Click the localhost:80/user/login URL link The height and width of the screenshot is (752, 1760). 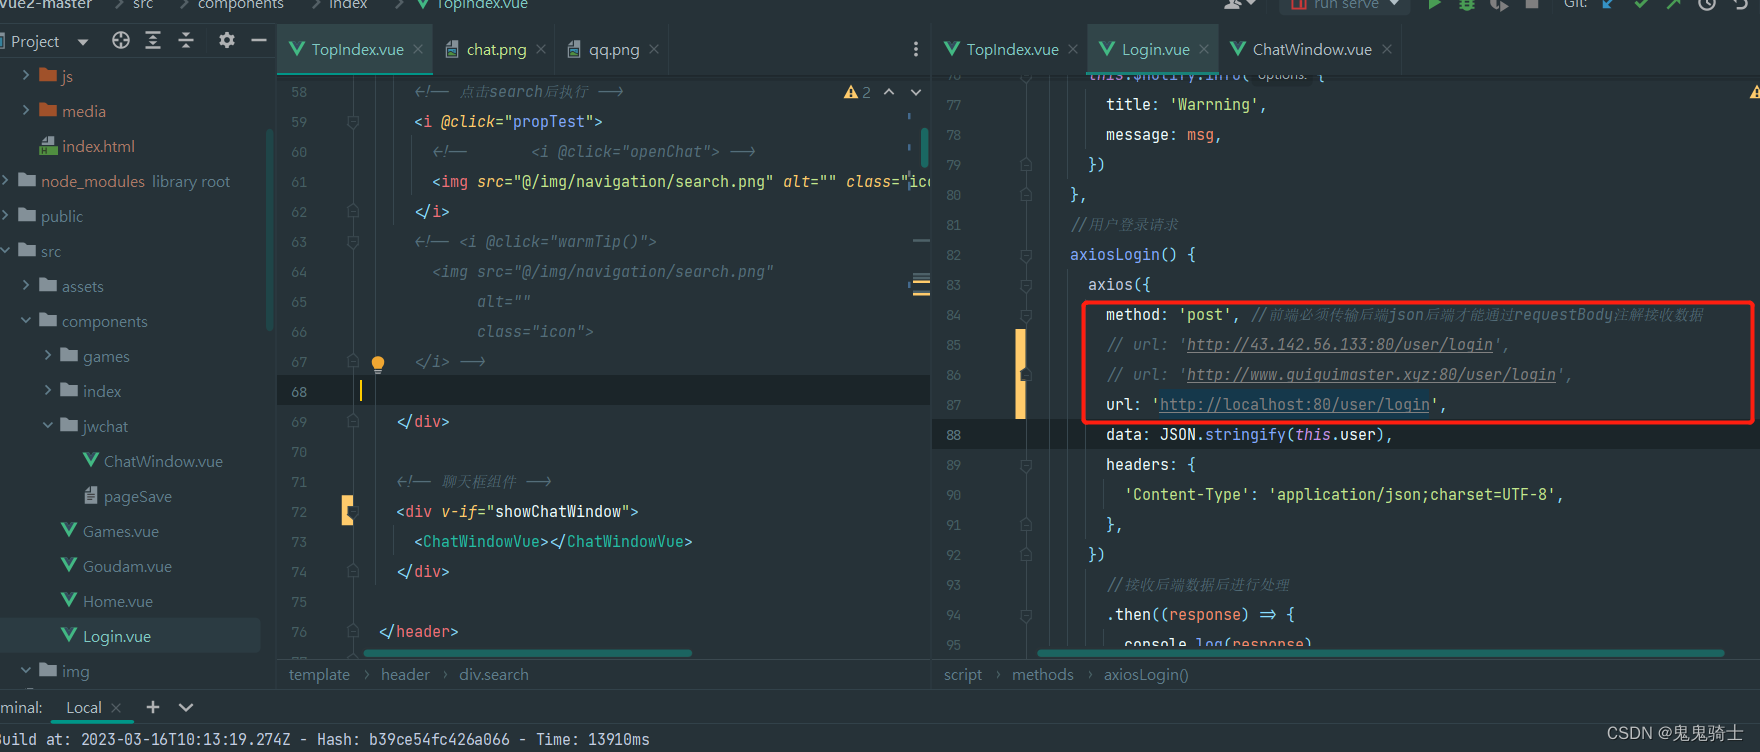tap(1295, 405)
